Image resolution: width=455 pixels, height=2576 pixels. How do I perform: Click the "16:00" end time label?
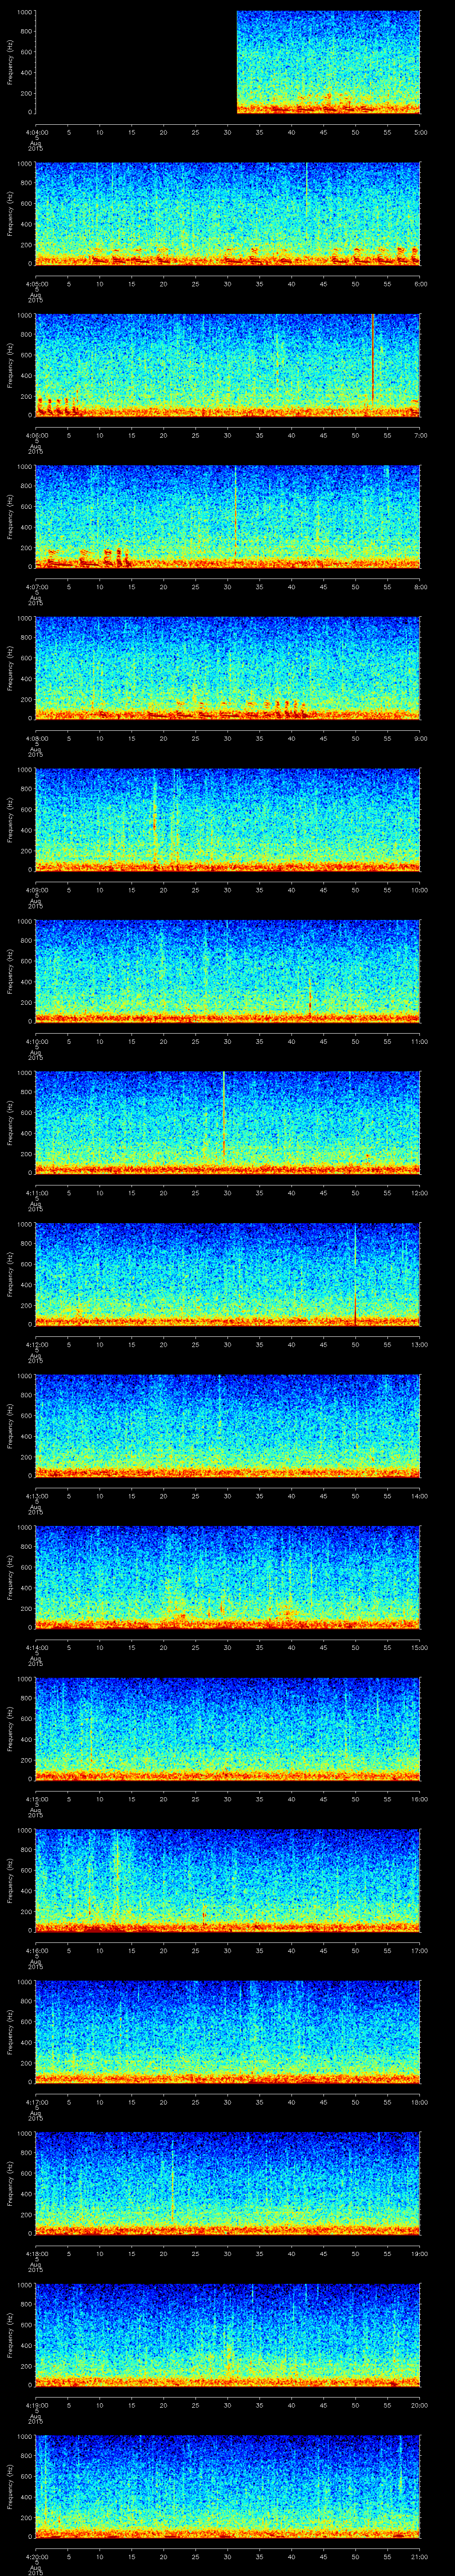coord(420,1798)
